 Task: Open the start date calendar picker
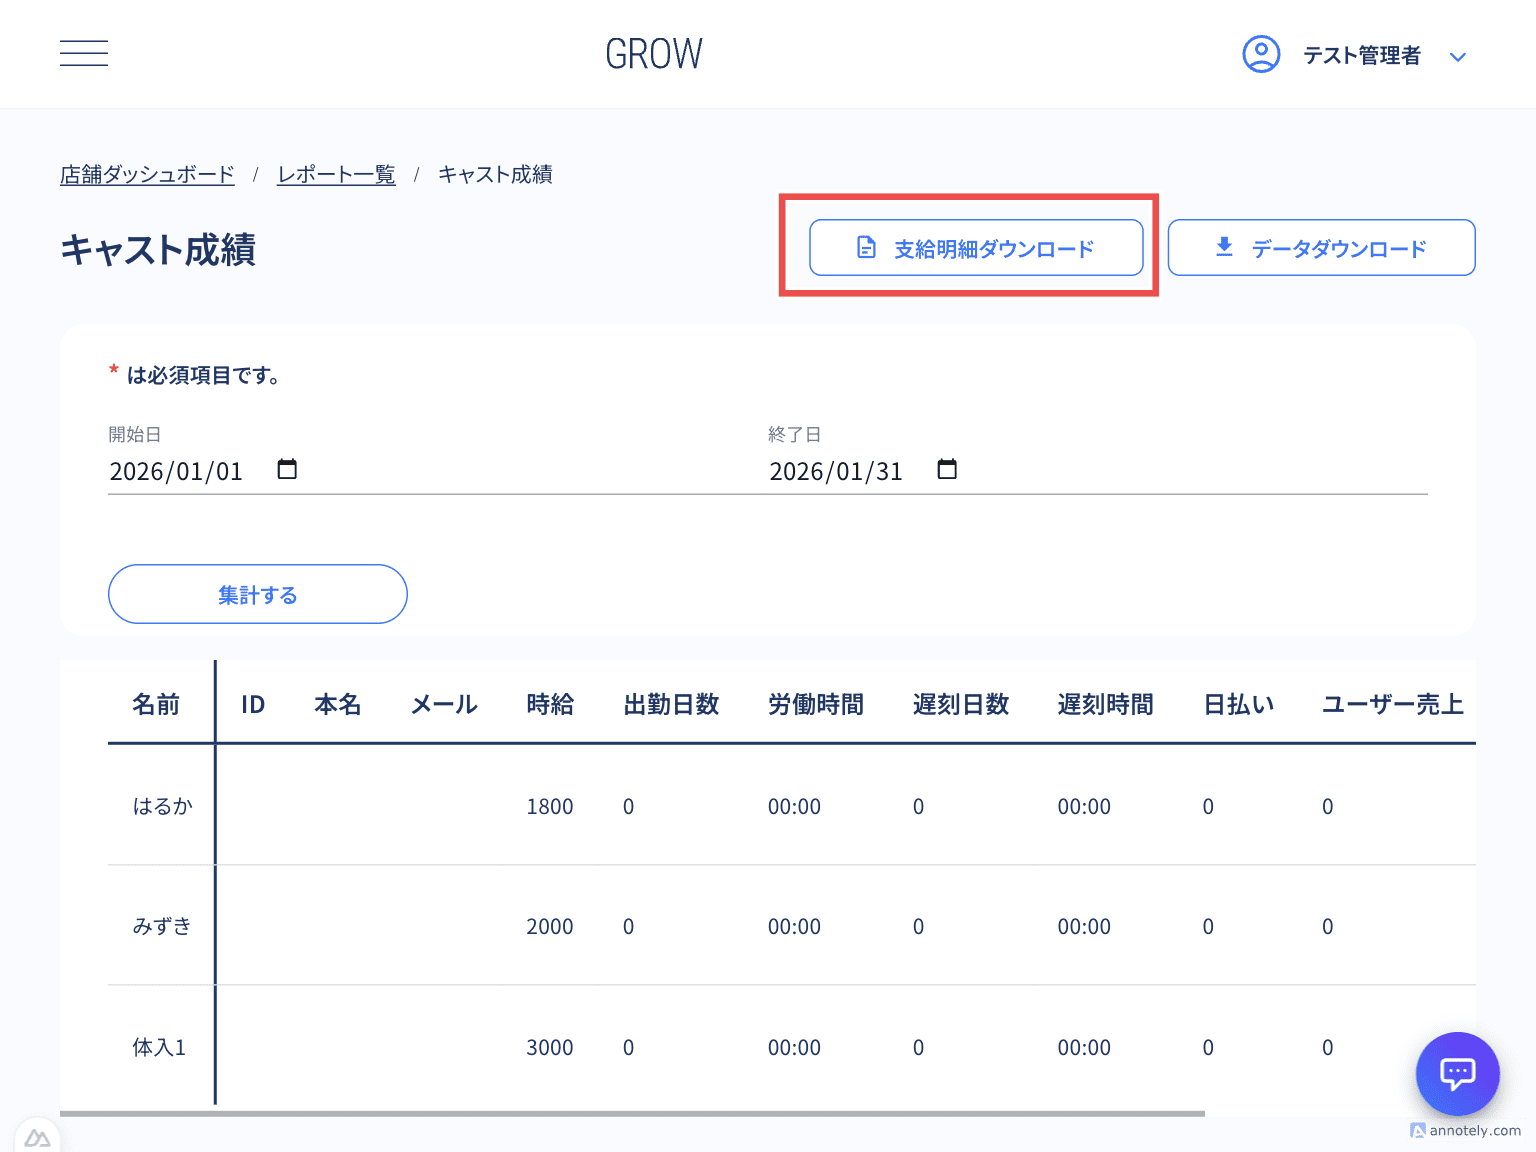pyautogui.click(x=287, y=470)
